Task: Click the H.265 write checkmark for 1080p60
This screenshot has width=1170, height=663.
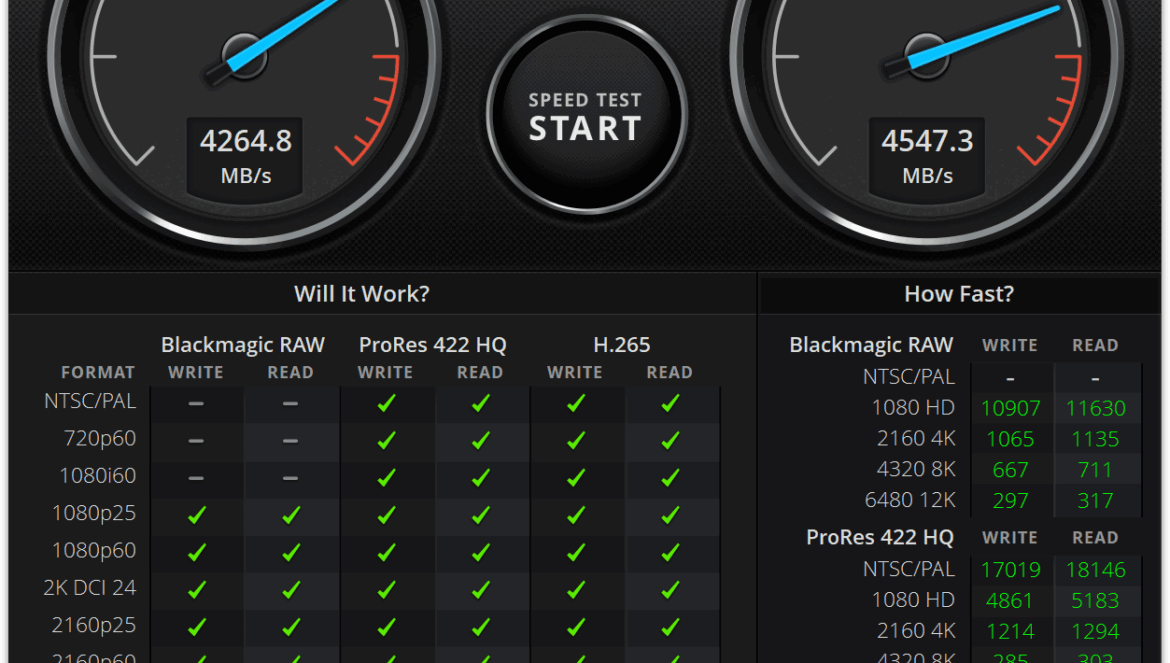Action: tap(576, 553)
